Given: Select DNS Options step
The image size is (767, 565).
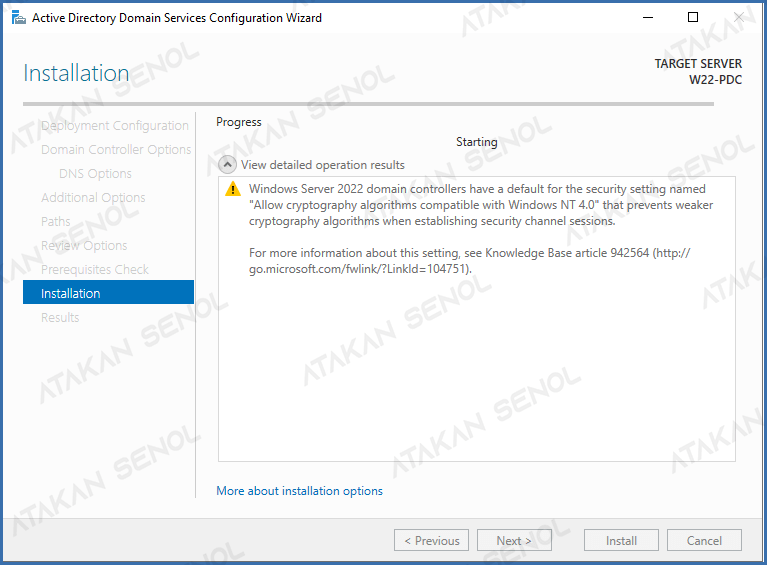Looking at the screenshot, I should coord(95,174).
